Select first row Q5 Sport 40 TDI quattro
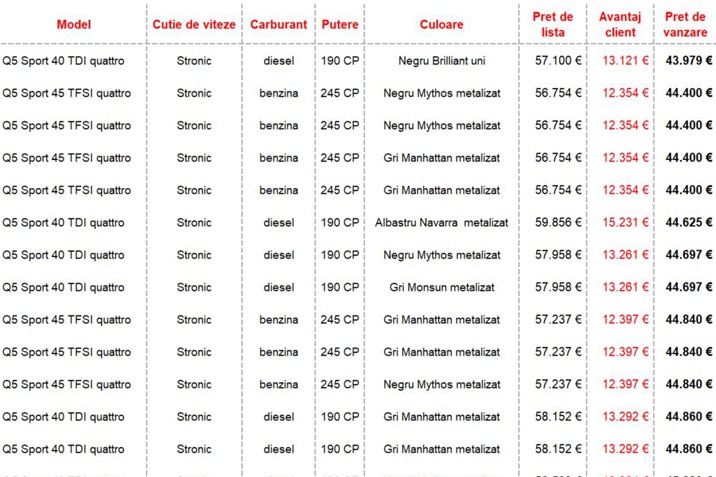Viewport: 716px width, 477px height. [x=63, y=61]
